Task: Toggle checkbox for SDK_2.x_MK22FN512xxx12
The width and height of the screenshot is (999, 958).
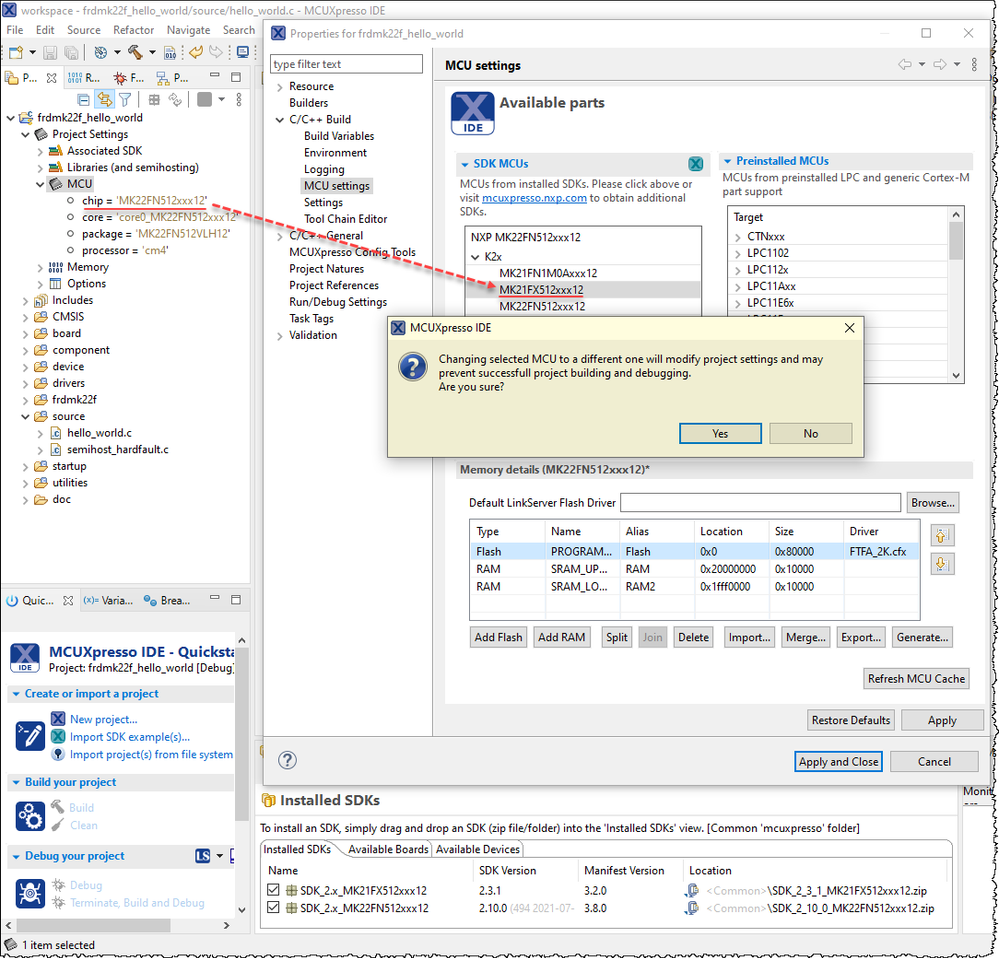Action: point(273,908)
